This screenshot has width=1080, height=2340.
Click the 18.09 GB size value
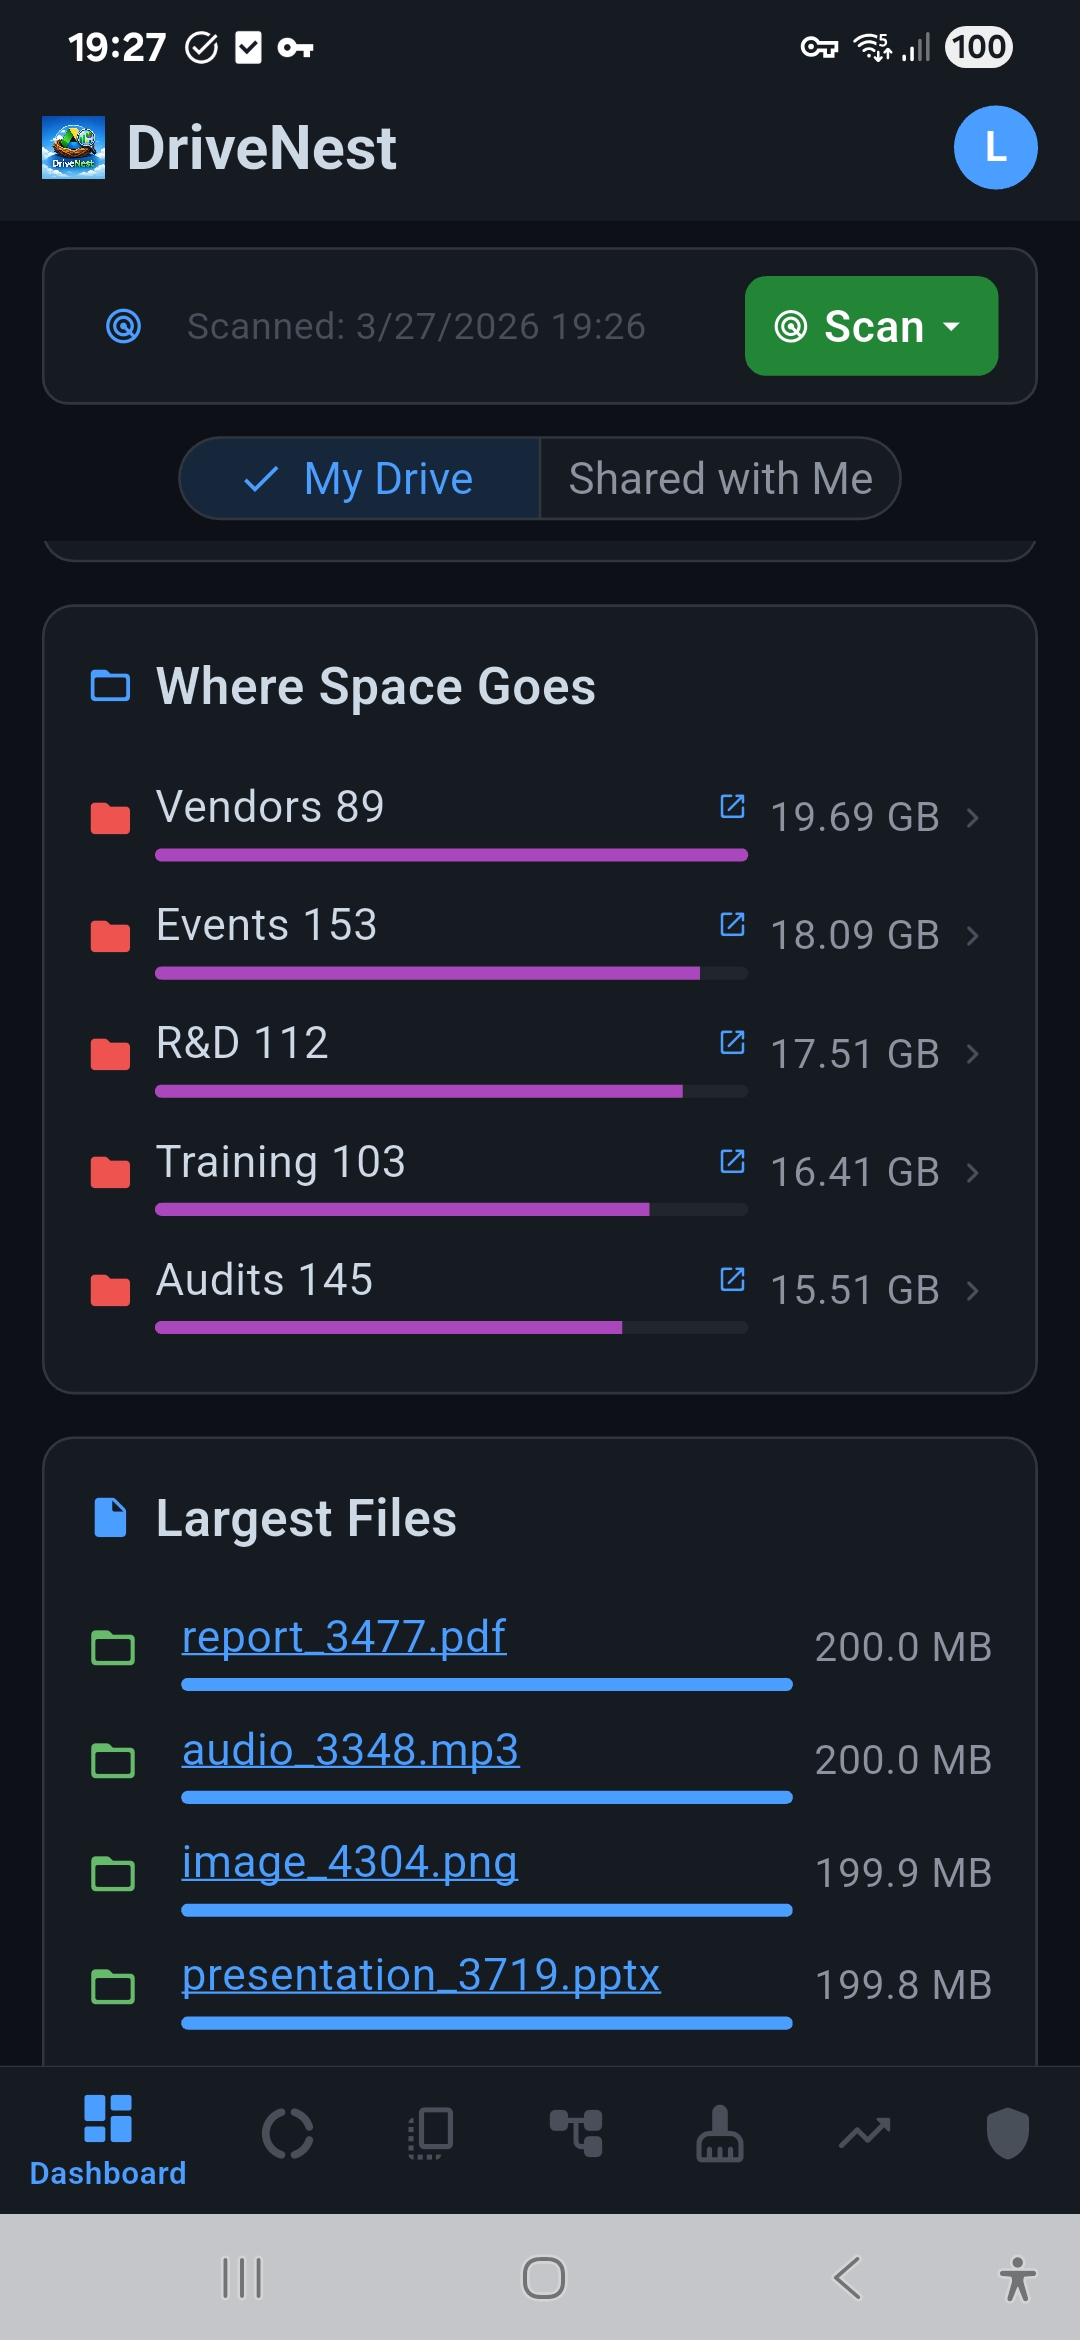point(855,935)
